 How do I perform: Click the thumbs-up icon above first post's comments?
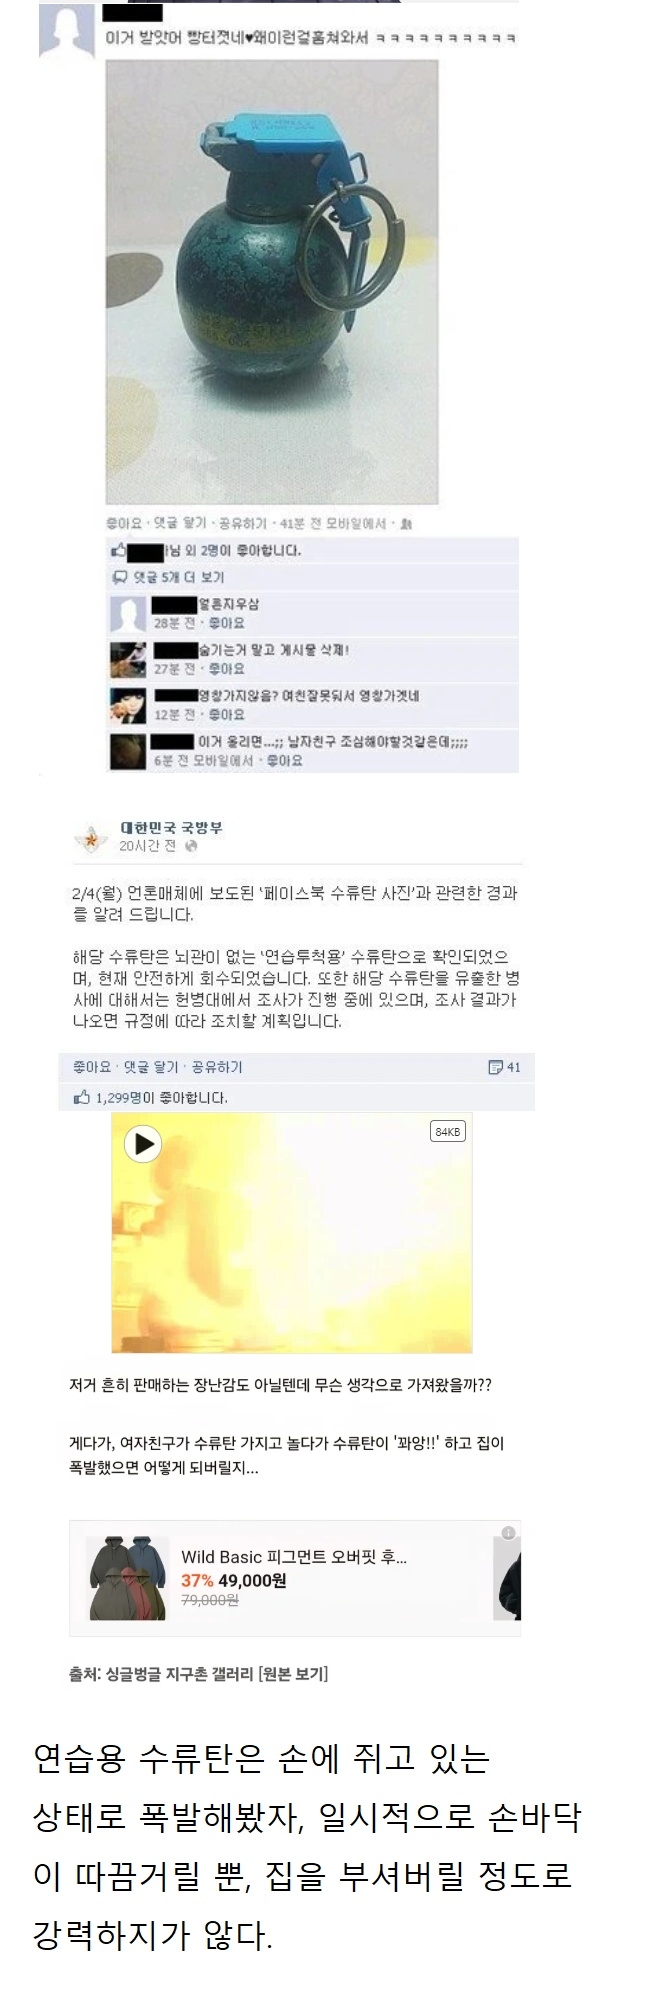(118, 551)
